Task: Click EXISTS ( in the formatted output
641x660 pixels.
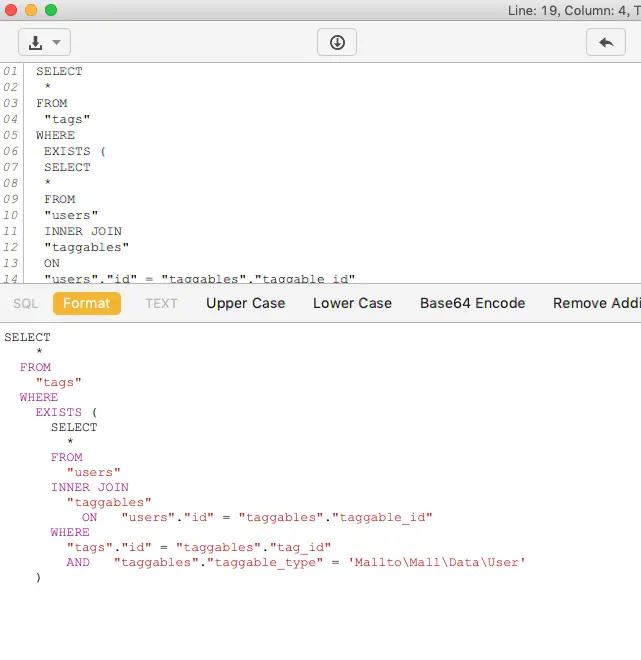Action: 66,412
